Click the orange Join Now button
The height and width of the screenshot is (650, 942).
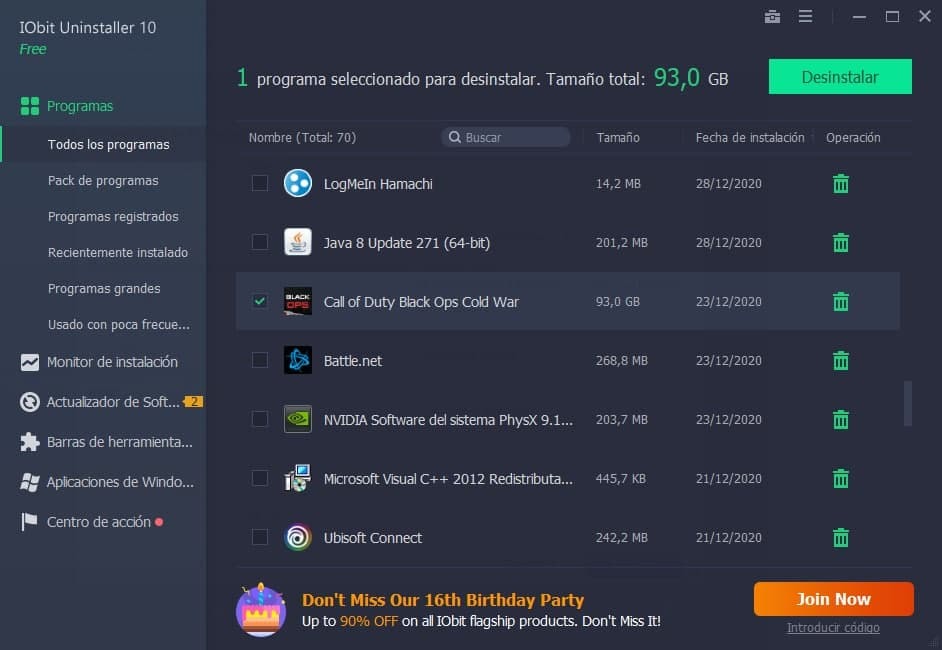pyautogui.click(x=833, y=599)
